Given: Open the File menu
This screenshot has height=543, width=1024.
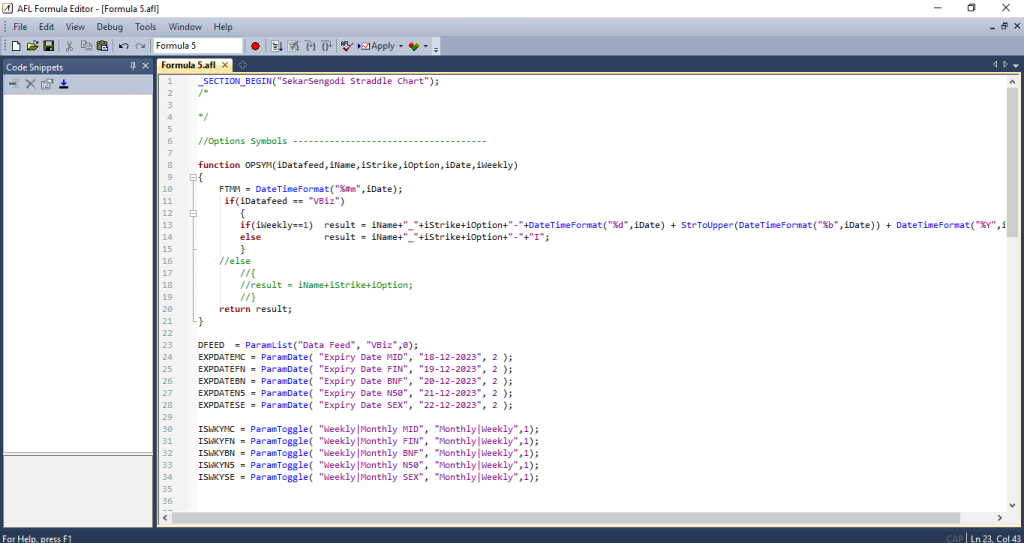Looking at the screenshot, I should [20, 27].
